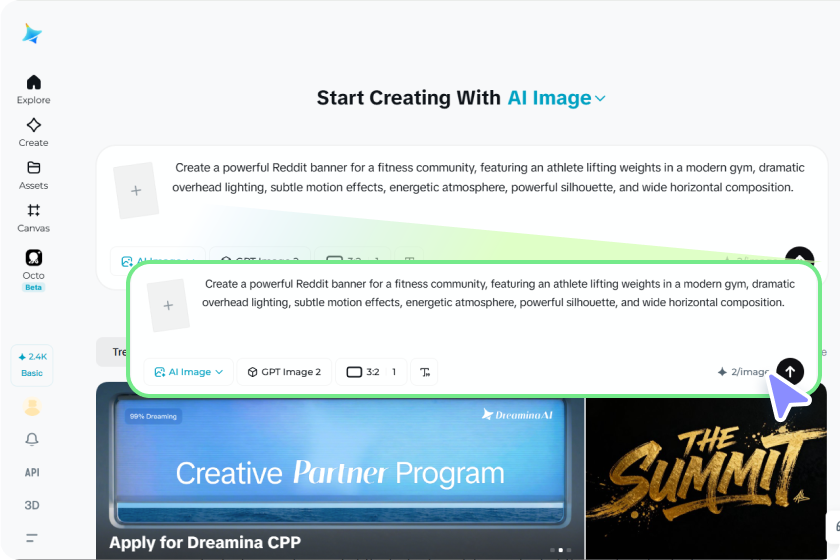This screenshot has width=840, height=560.
Task: Launch the Octo Beta assistant
Action: click(x=33, y=270)
